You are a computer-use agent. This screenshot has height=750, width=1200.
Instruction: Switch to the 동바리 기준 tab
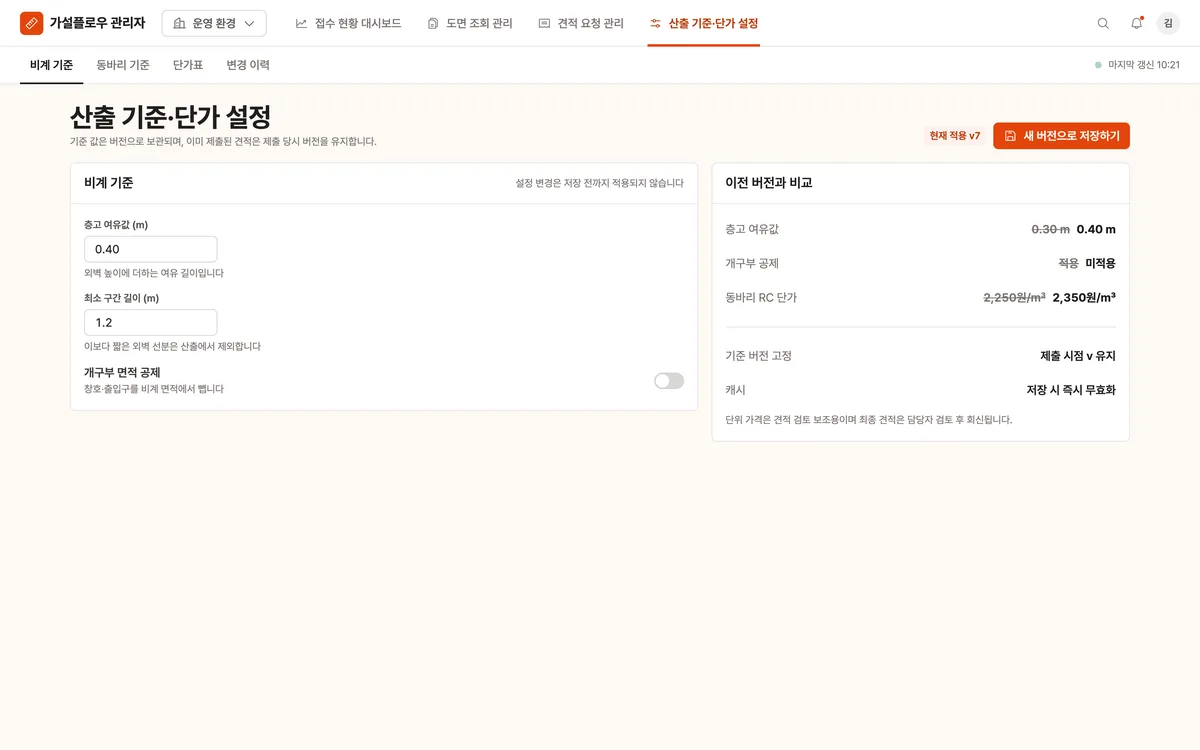(123, 65)
